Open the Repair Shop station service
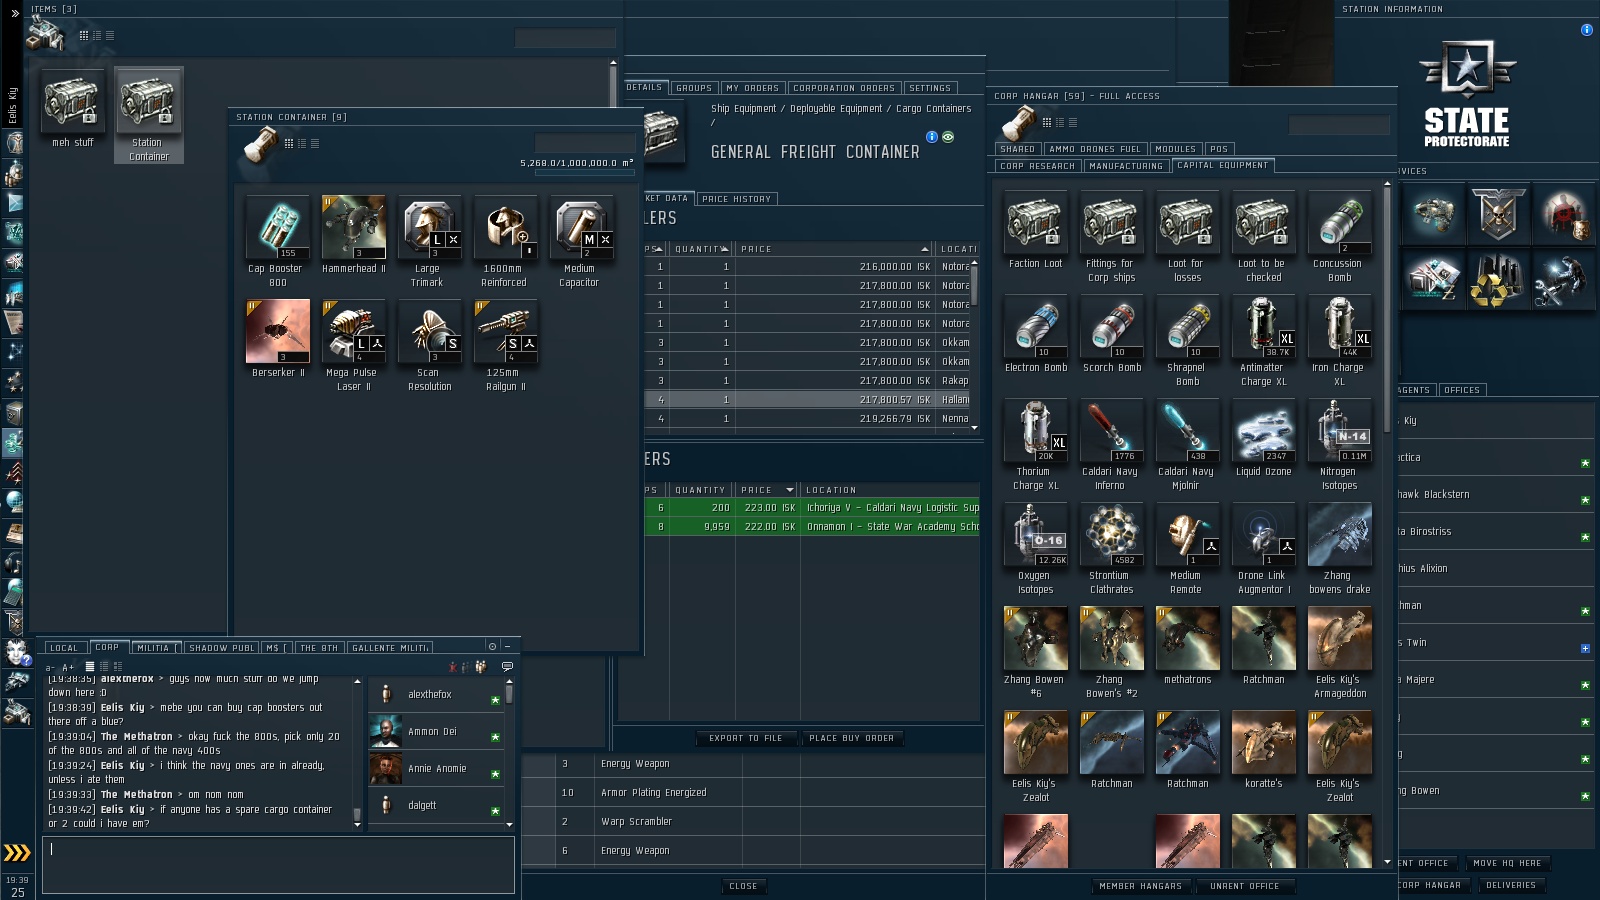Screen dimensions: 1600x900 tap(1563, 279)
